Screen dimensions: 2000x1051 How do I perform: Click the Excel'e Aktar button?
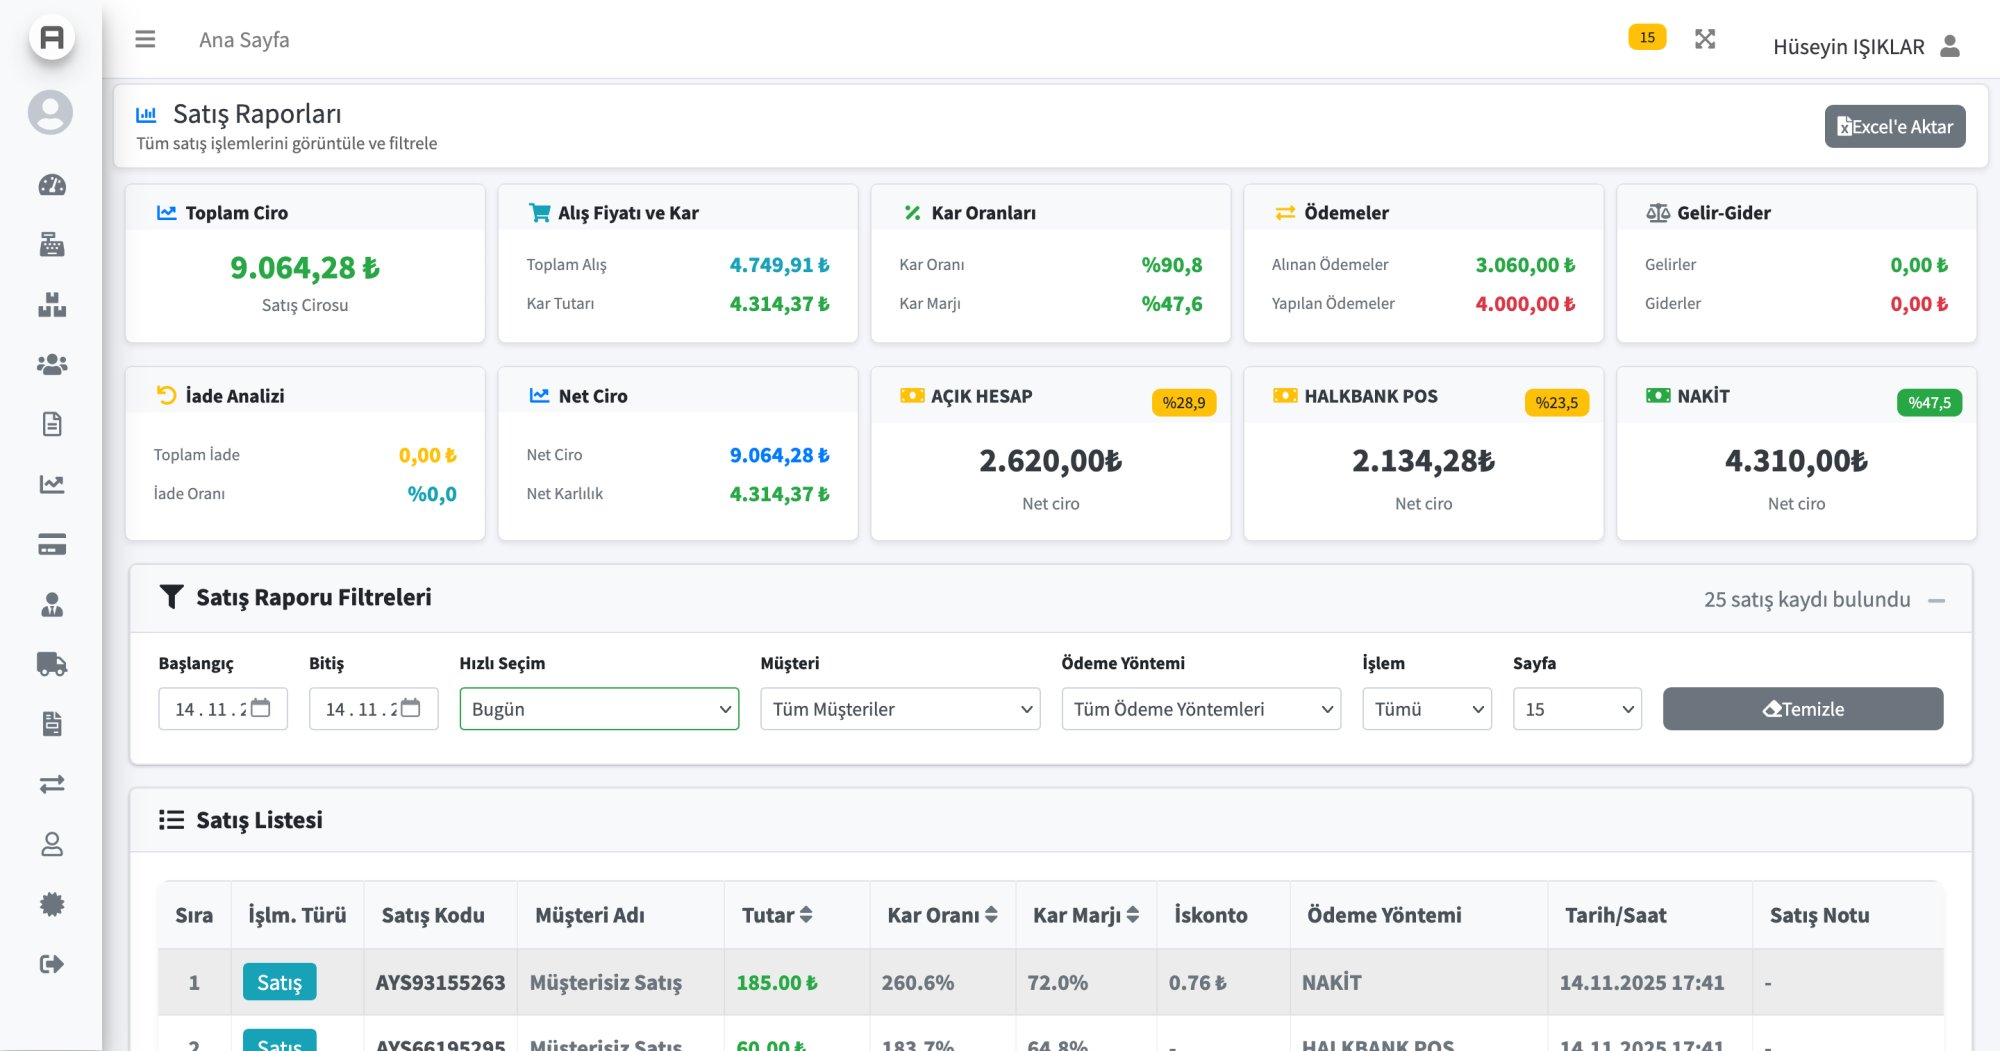coord(1894,127)
